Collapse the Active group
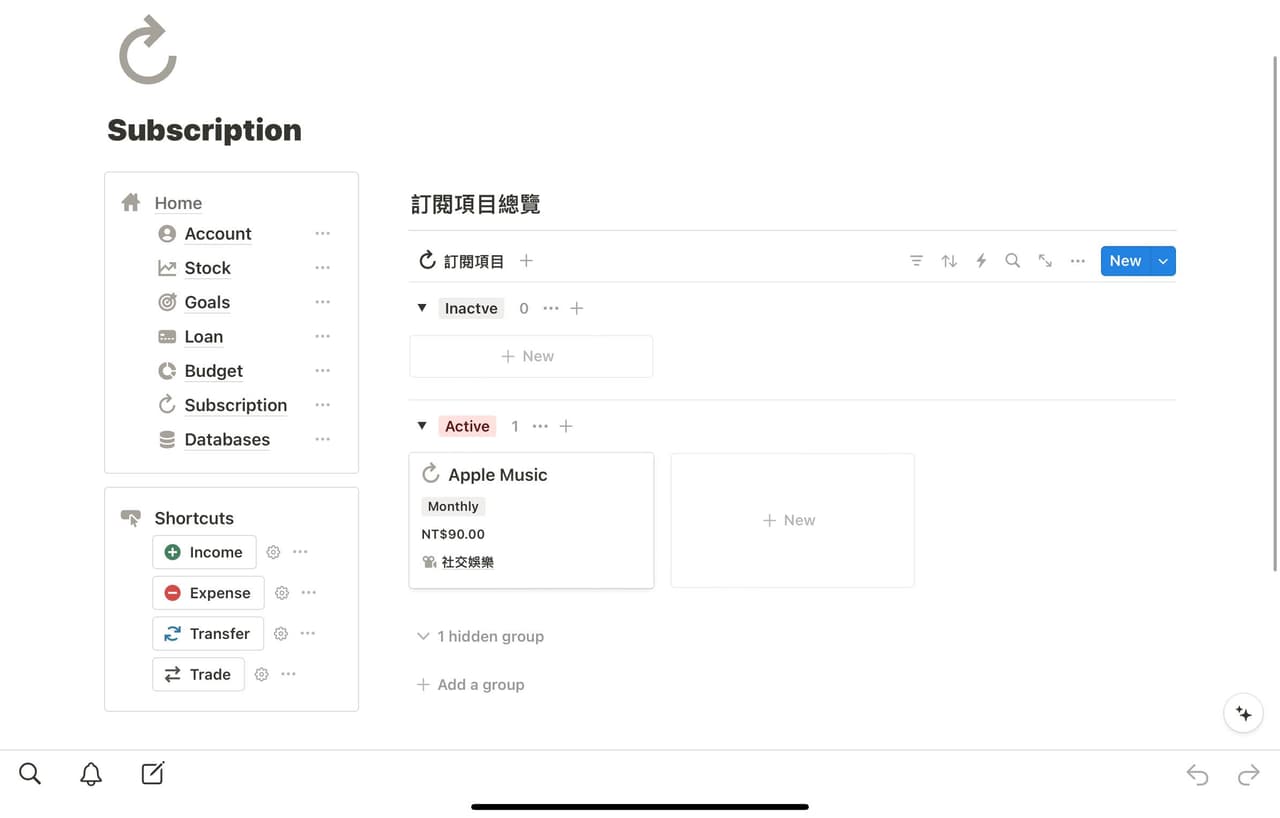The height and width of the screenshot is (818, 1280). pos(422,425)
